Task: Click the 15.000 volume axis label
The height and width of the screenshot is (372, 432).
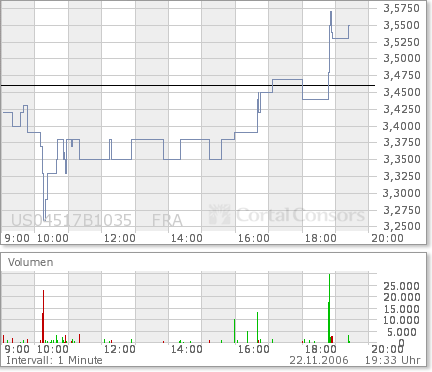Action: [x=401, y=309]
